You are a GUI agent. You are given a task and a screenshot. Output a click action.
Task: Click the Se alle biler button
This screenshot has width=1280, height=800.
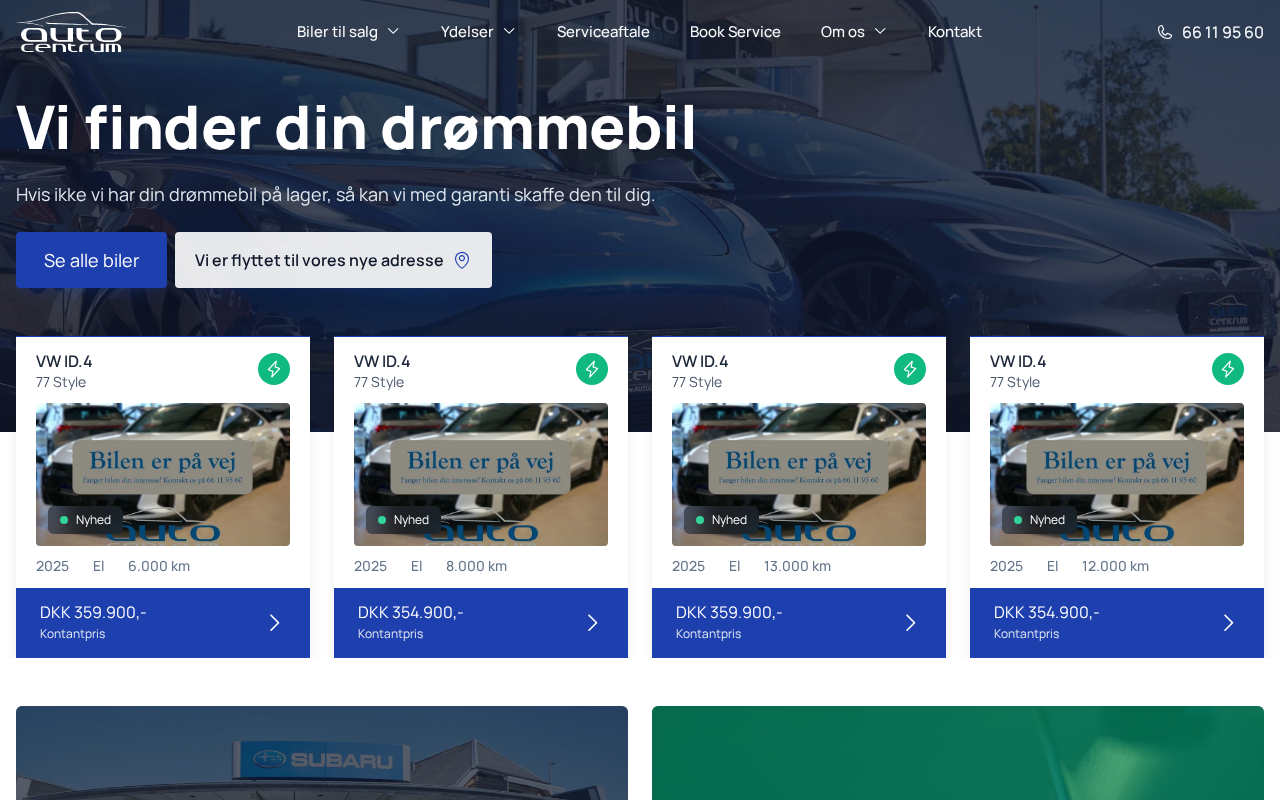tap(91, 260)
